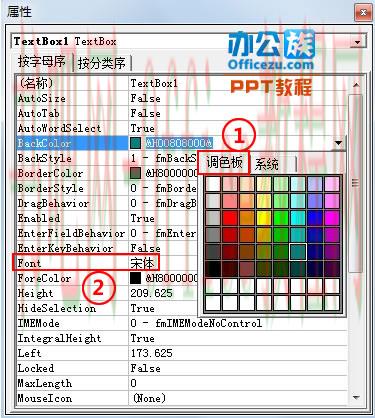
Task: Select the BackStyle property
Action: (x=72, y=158)
